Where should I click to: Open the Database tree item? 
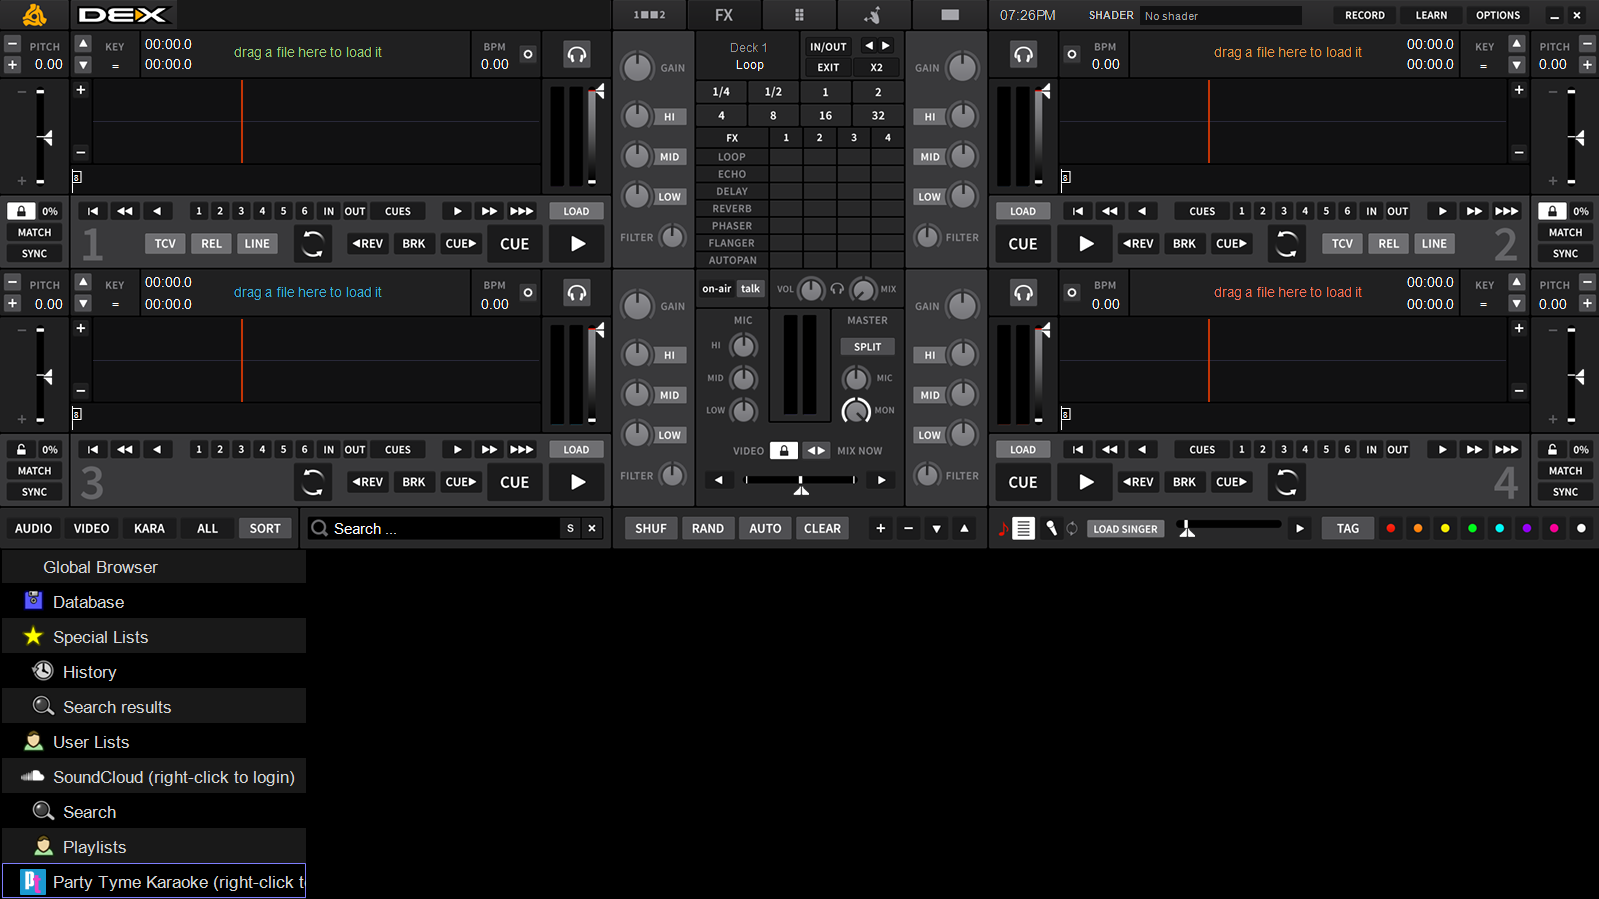click(154, 602)
